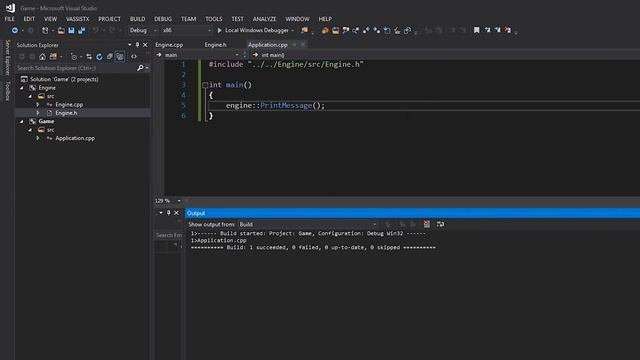The height and width of the screenshot is (360, 640).
Task: Open the PROJECT menu
Action: tap(109, 19)
